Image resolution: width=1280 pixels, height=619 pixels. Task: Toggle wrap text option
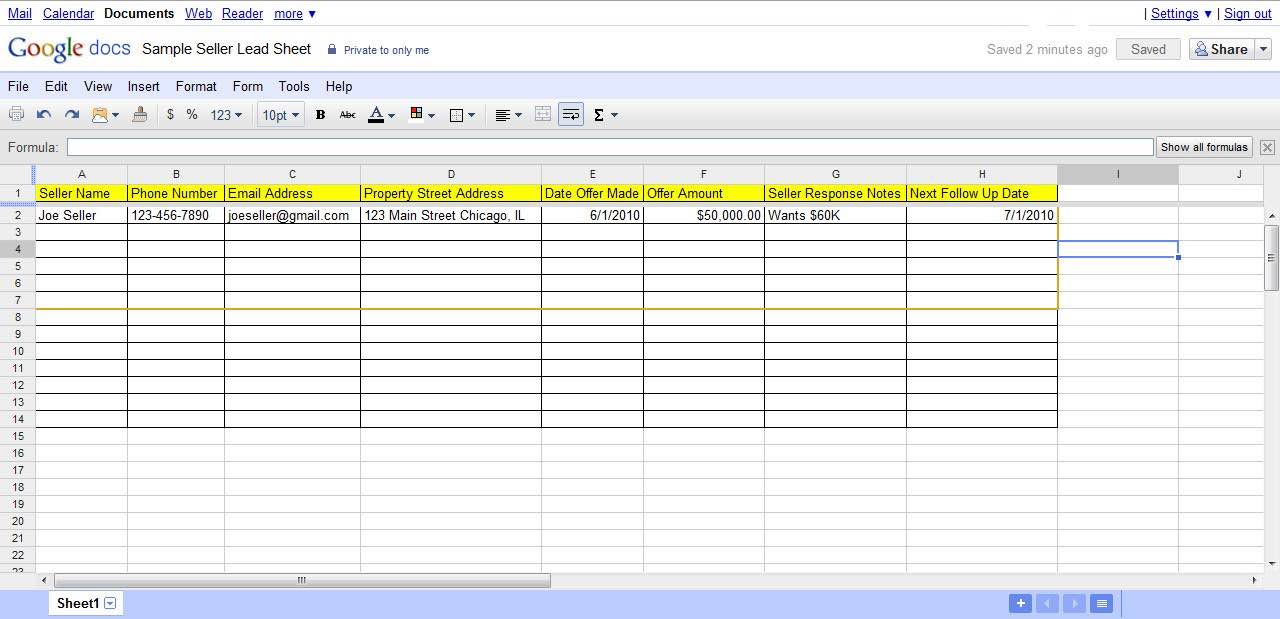pyautogui.click(x=571, y=115)
